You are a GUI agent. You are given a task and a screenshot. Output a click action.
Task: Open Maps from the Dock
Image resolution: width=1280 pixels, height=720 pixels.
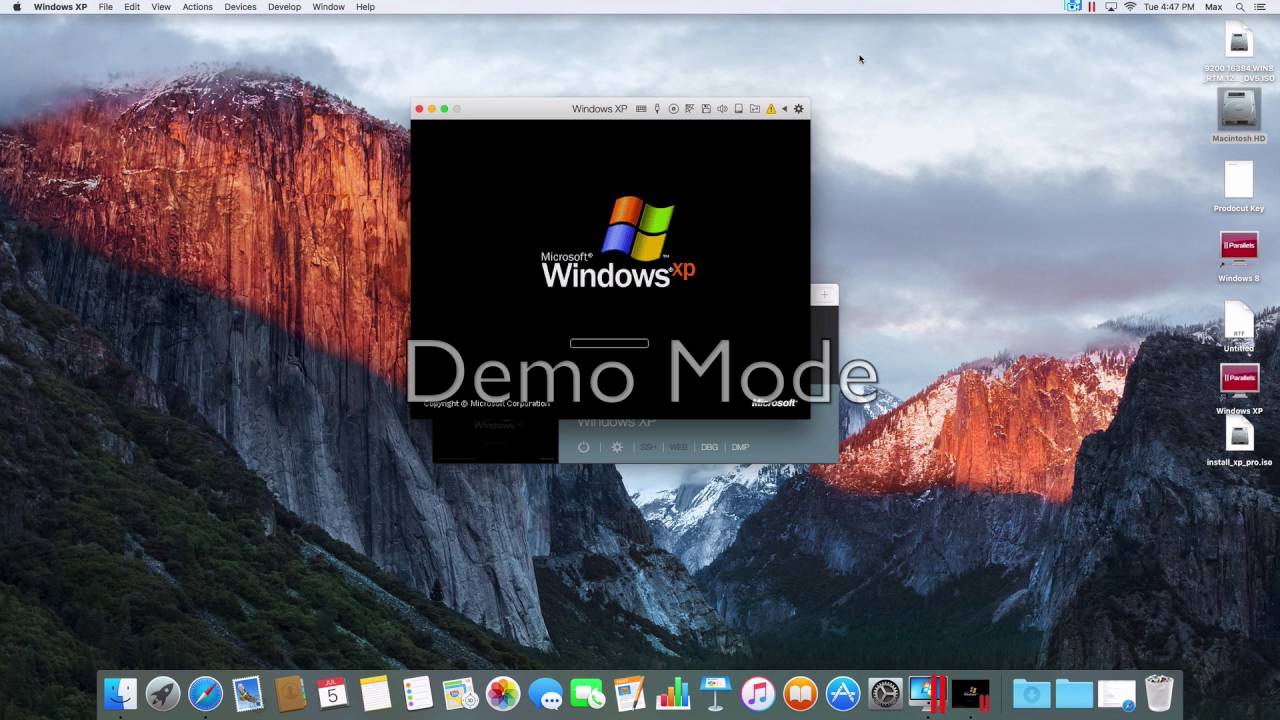pyautogui.click(x=460, y=693)
